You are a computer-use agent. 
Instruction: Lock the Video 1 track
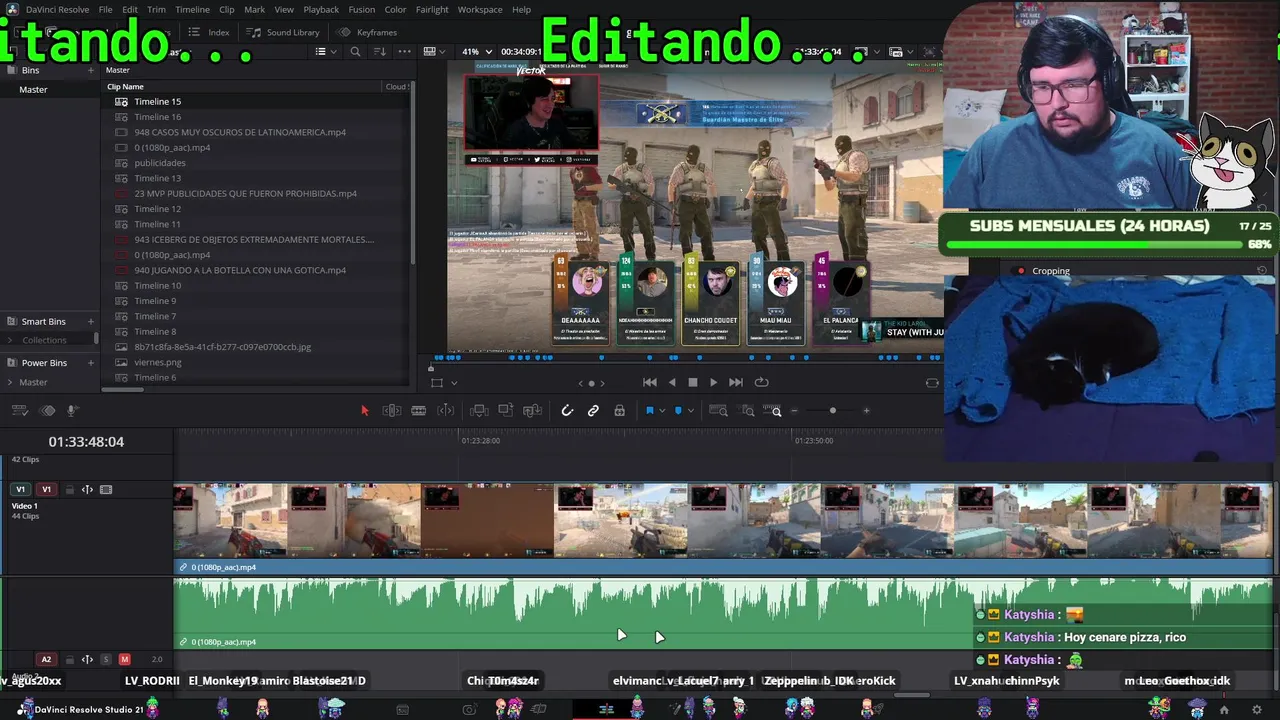[x=70, y=490]
